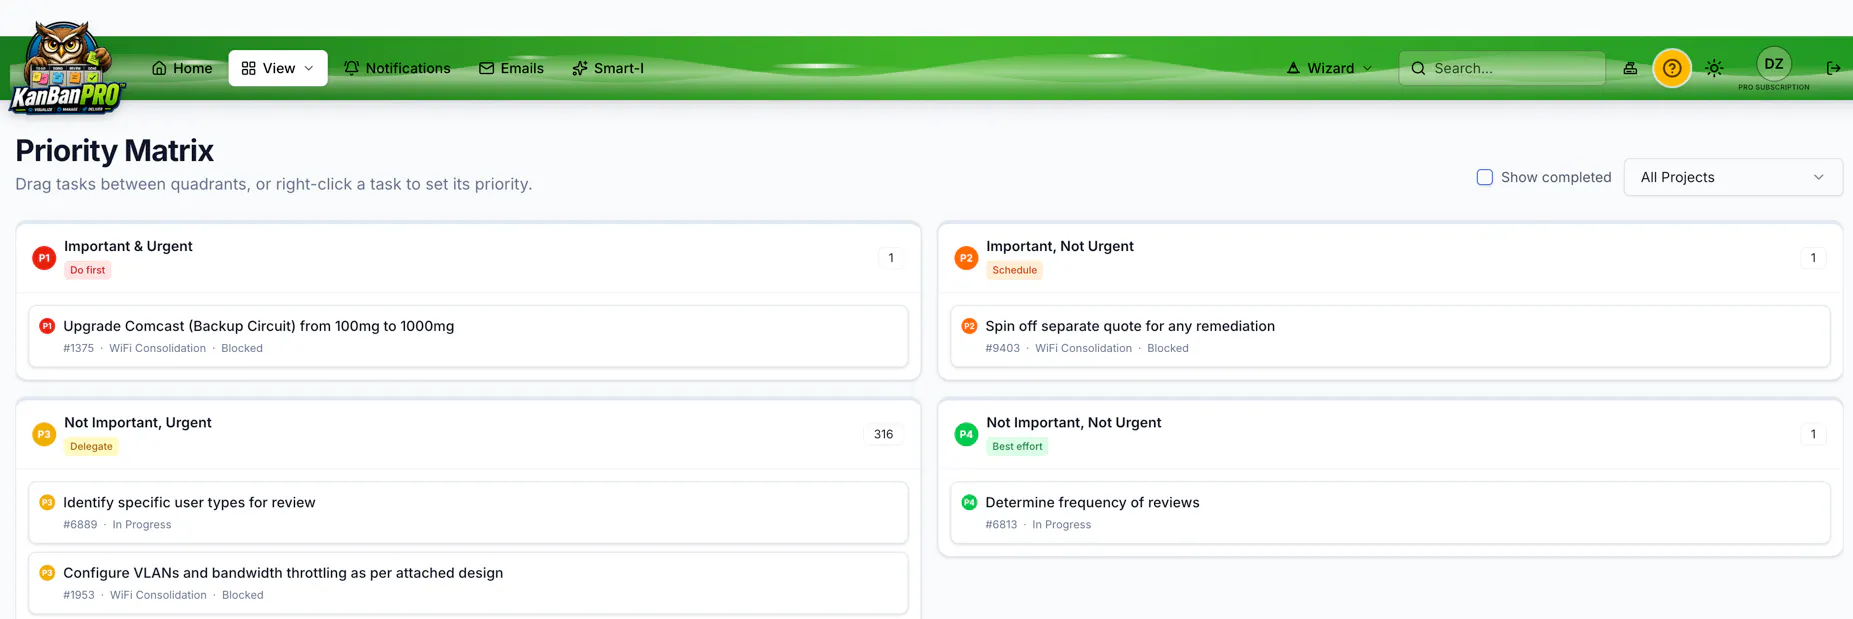The height and width of the screenshot is (619, 1853).
Task: Click P2 badge in Important, Not Urgent header
Action: point(966,258)
